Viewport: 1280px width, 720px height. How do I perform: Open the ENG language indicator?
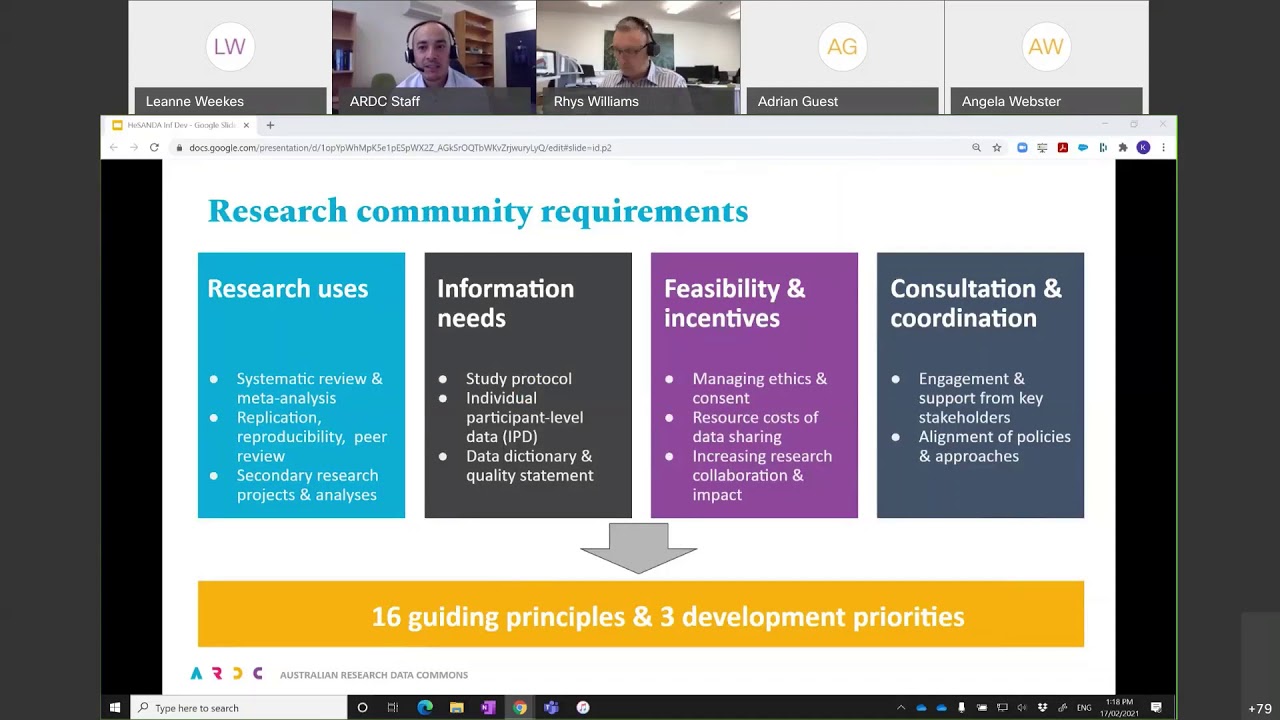click(x=1084, y=708)
